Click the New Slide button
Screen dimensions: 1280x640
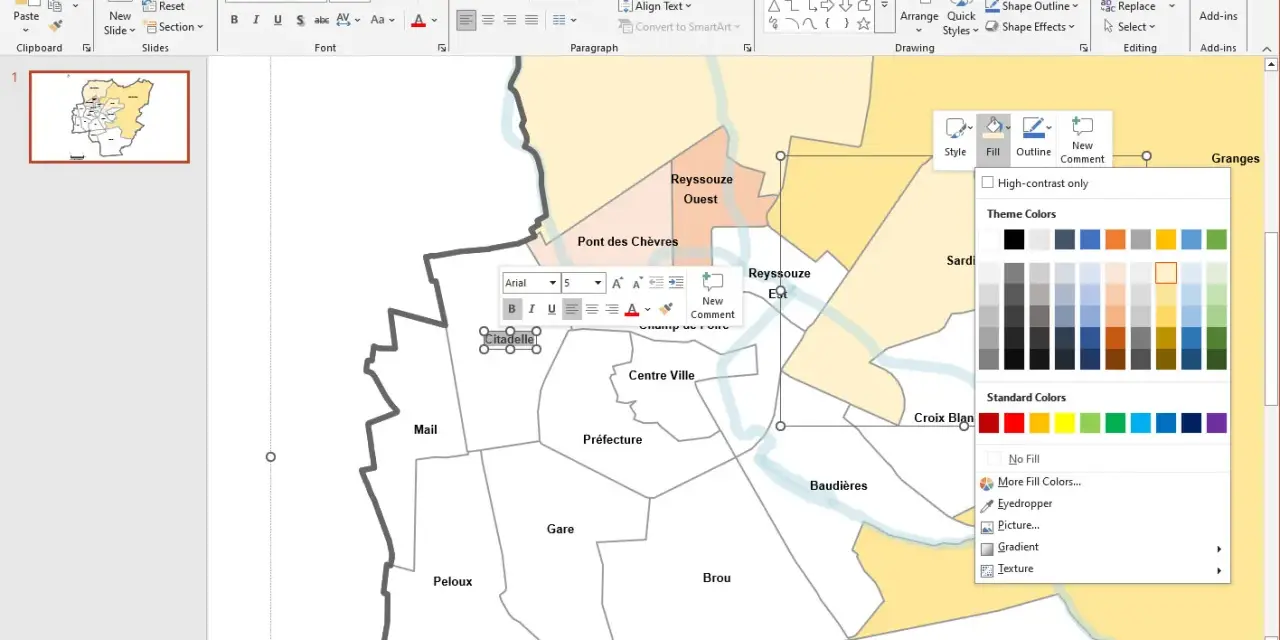120,18
